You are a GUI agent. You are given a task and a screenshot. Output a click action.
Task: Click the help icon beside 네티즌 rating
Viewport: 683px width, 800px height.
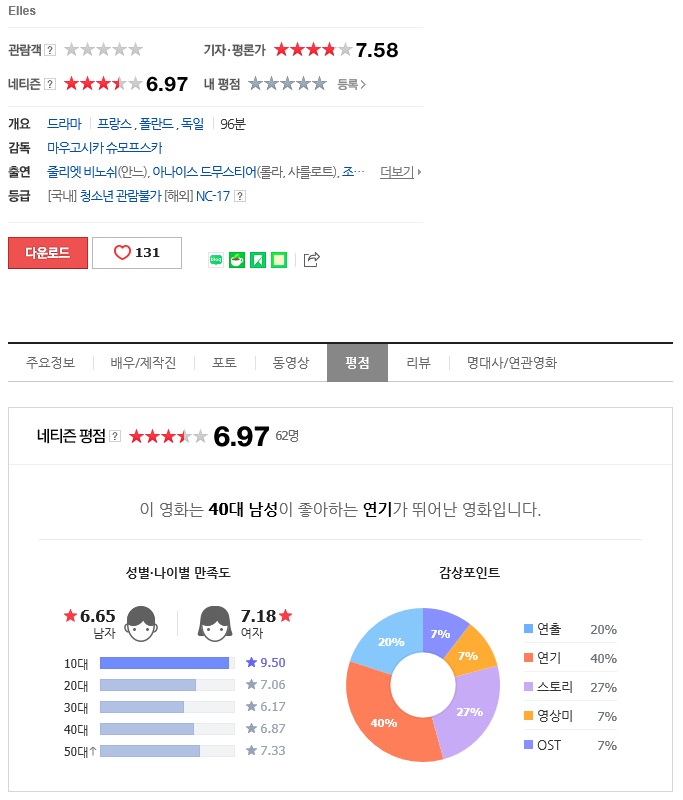coord(50,84)
